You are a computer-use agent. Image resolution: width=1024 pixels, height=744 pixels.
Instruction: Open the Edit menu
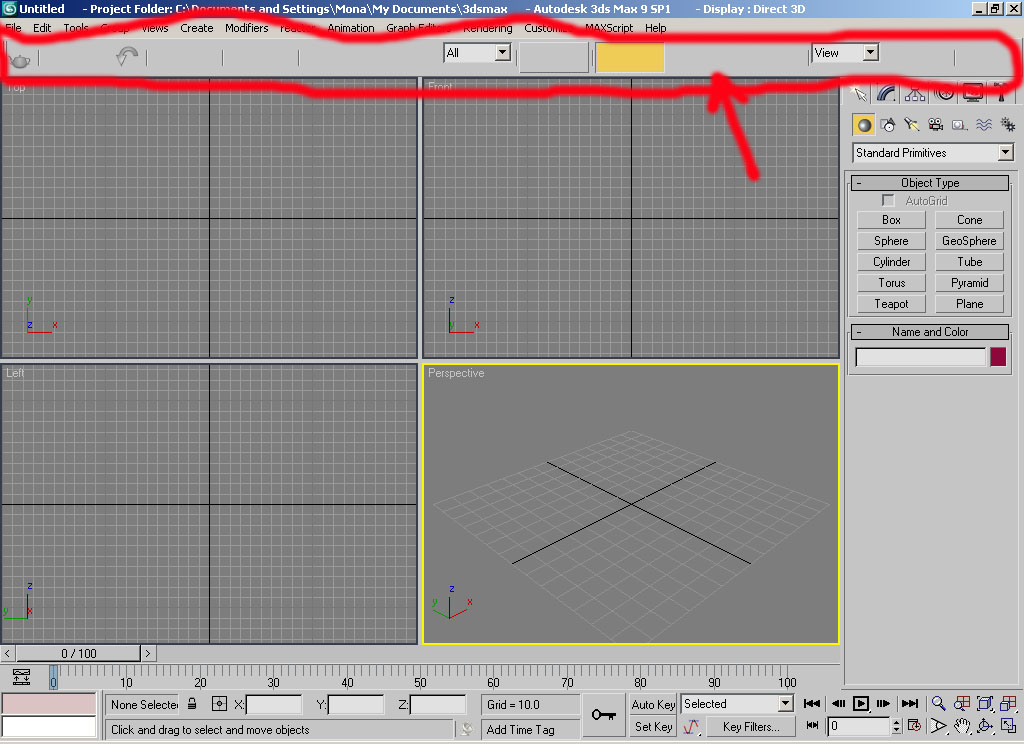coord(42,28)
